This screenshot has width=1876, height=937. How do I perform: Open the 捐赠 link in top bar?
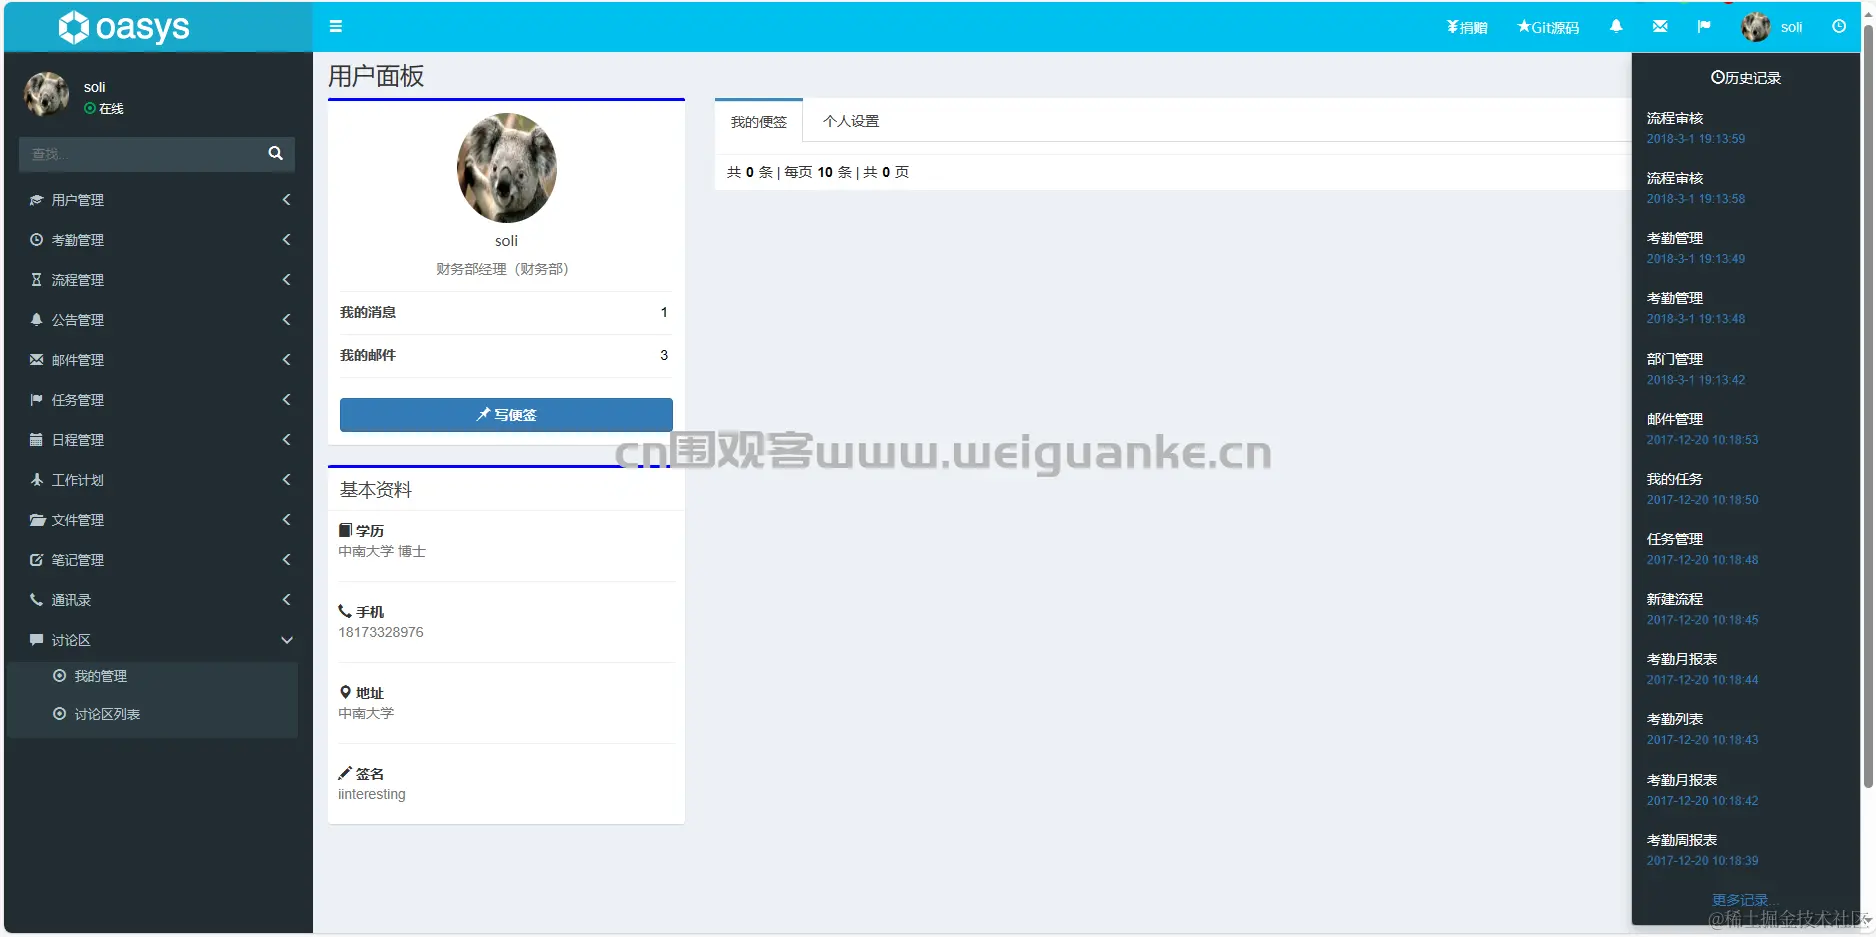[1467, 27]
